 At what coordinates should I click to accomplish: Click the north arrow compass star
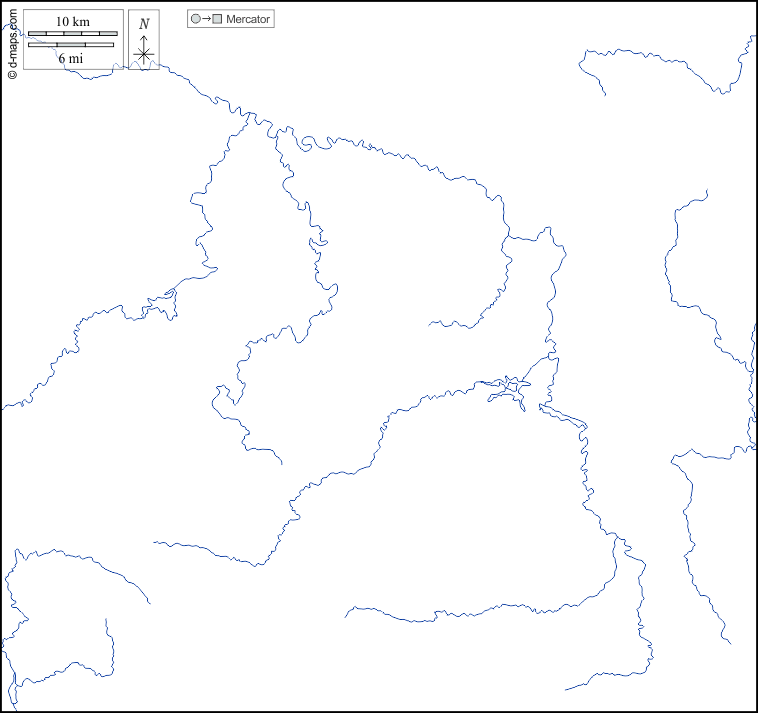[144, 55]
